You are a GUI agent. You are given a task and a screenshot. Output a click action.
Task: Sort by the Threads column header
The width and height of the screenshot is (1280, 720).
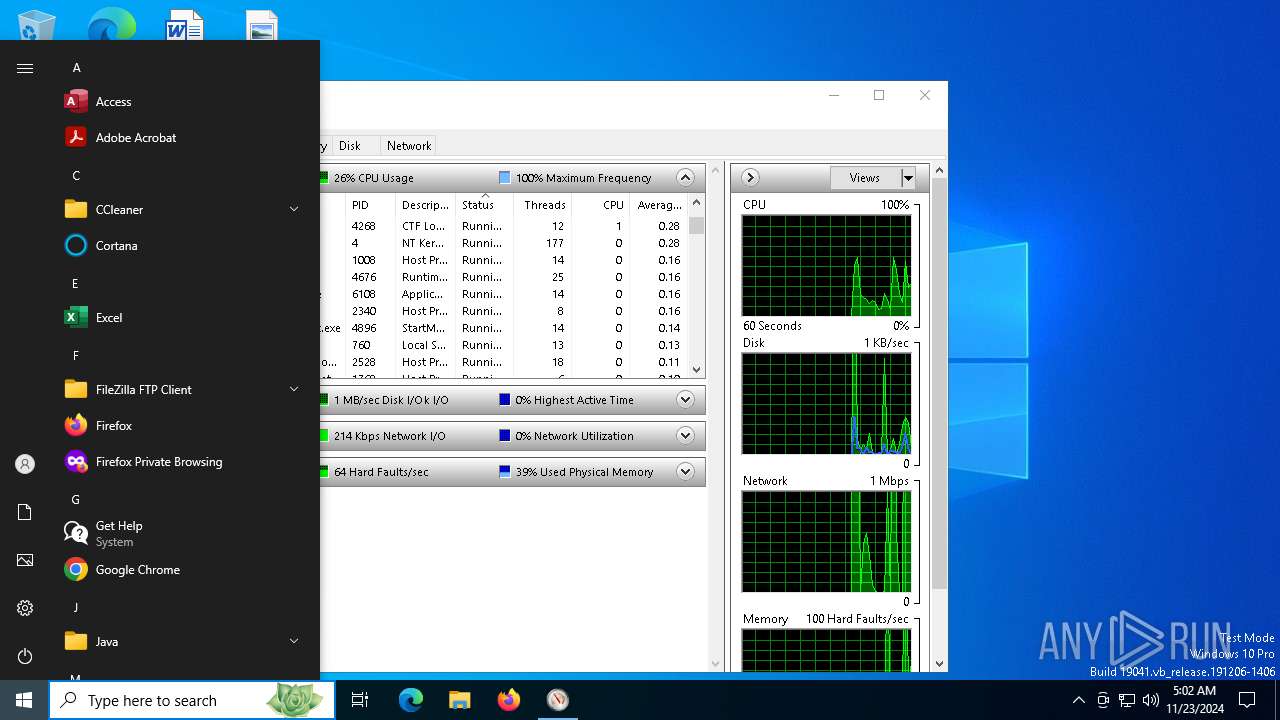543,205
